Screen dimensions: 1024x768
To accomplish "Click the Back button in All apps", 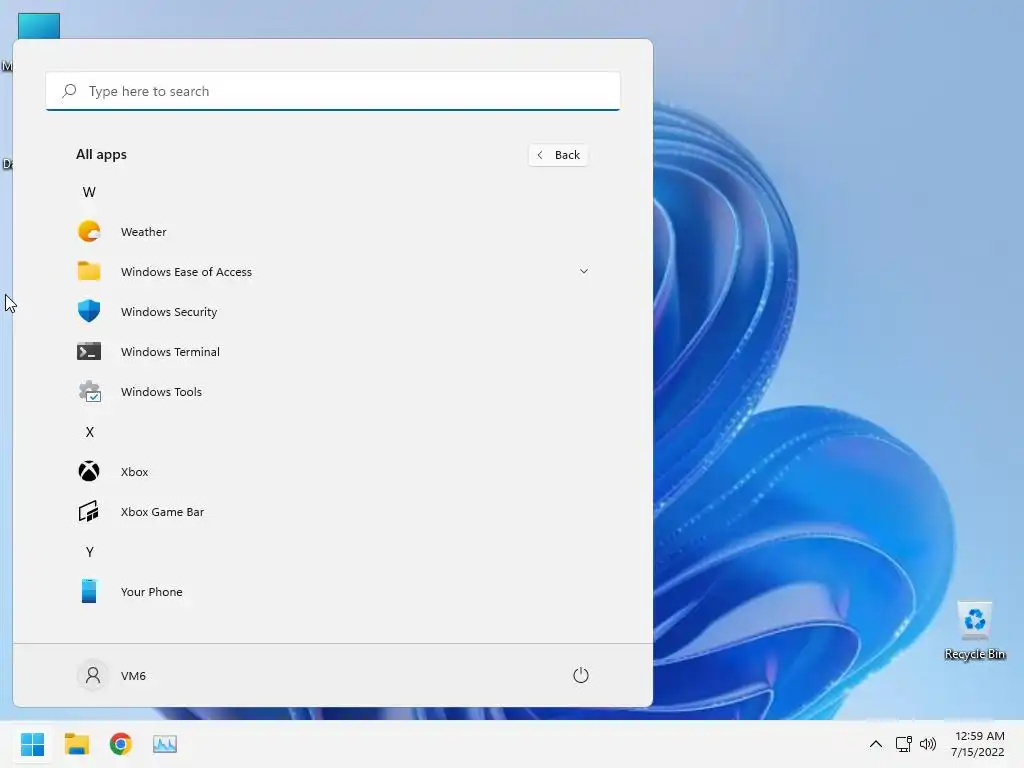I will coord(558,155).
